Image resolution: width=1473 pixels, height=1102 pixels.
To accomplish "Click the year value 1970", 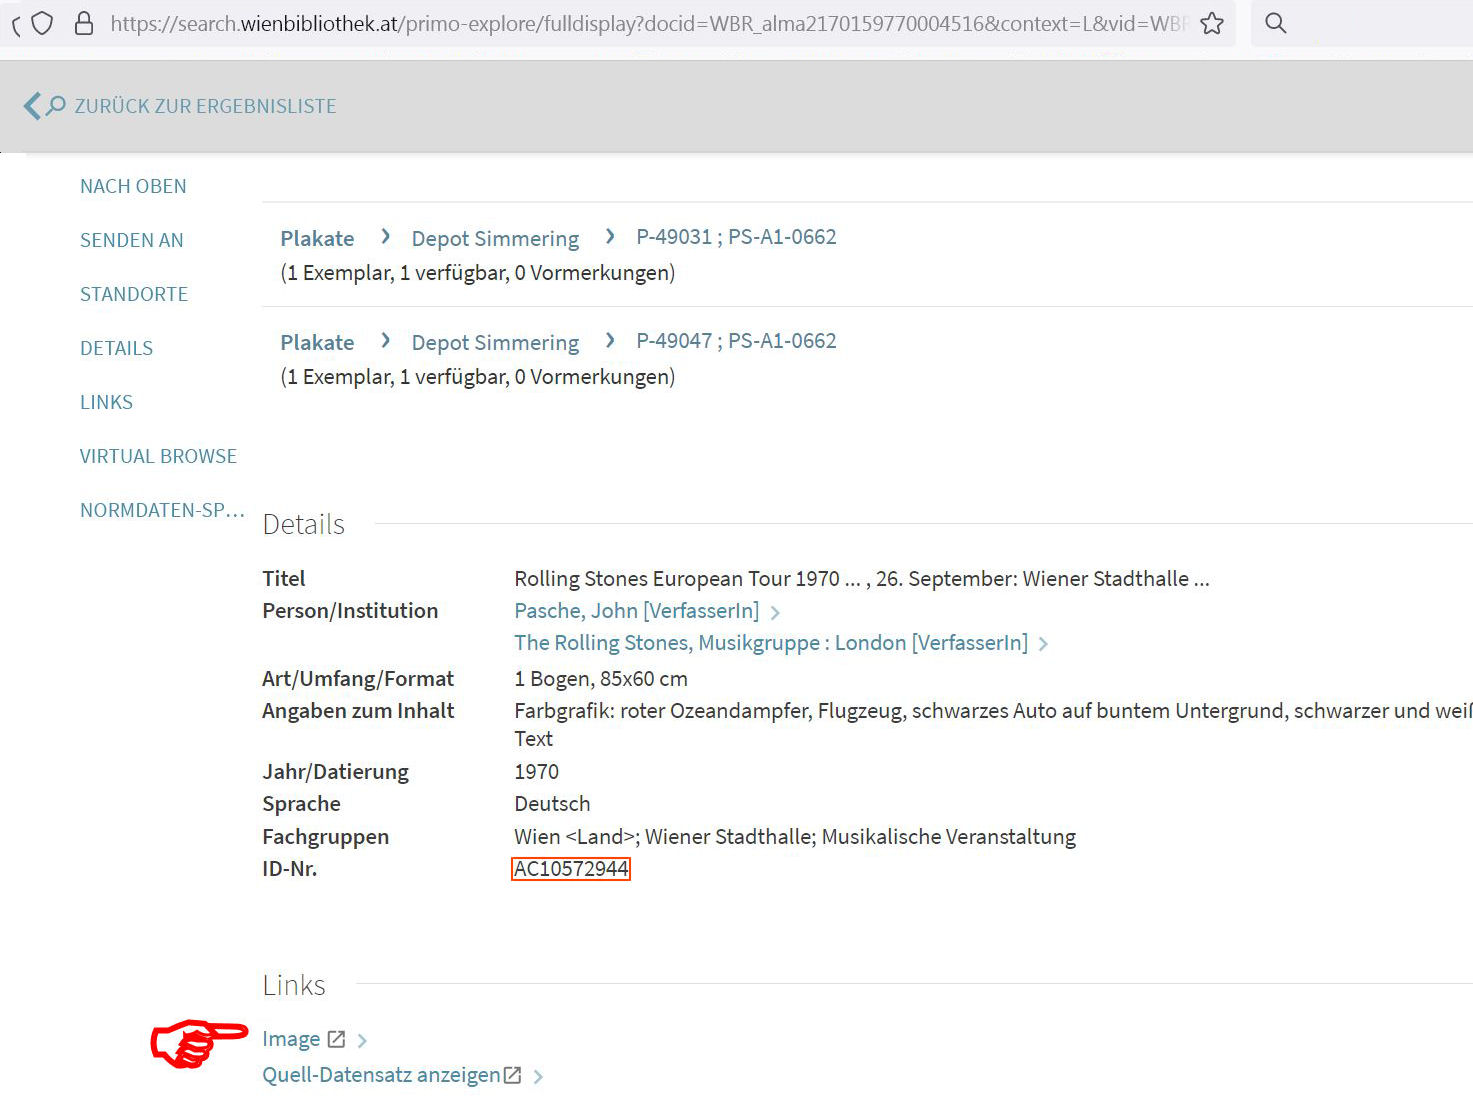I will (536, 772).
